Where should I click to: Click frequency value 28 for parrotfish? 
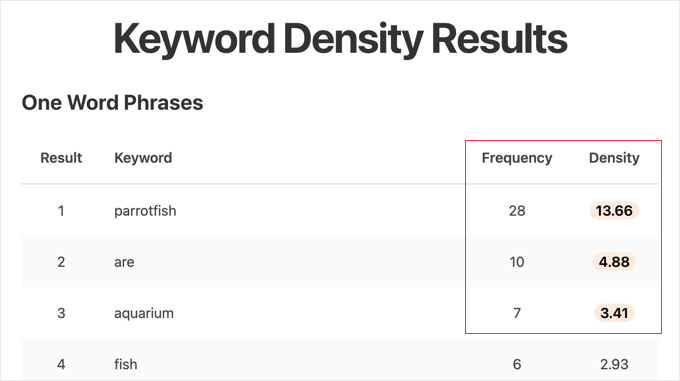point(517,211)
